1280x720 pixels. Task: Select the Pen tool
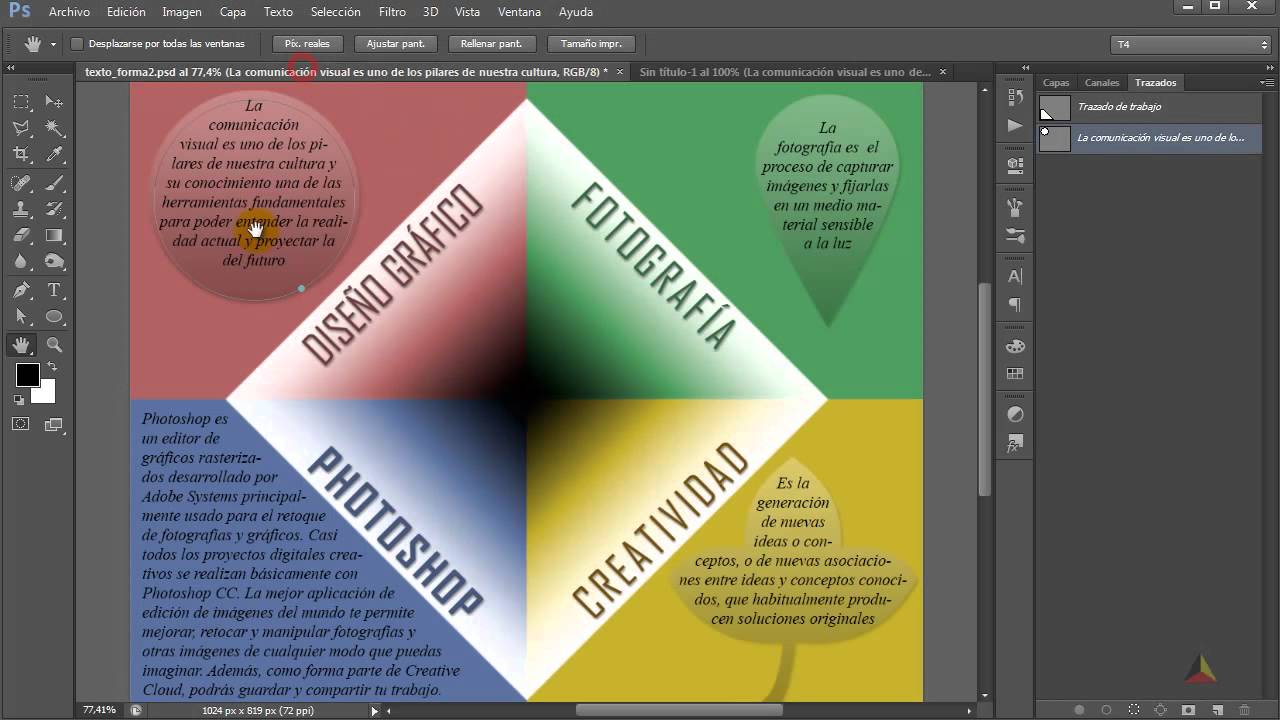click(x=21, y=290)
